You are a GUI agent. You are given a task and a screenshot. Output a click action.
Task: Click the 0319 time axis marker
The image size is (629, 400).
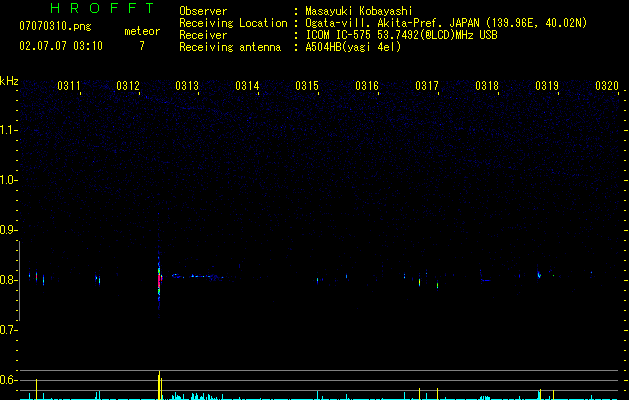click(x=547, y=85)
